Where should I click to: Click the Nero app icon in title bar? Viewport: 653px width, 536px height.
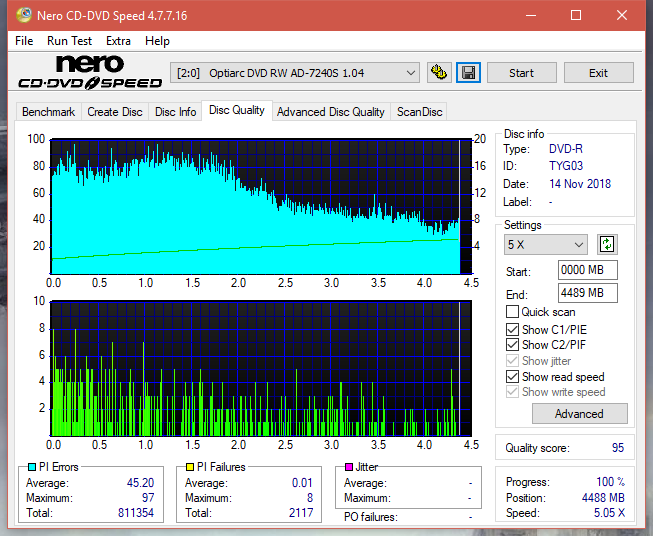[x=24, y=15]
